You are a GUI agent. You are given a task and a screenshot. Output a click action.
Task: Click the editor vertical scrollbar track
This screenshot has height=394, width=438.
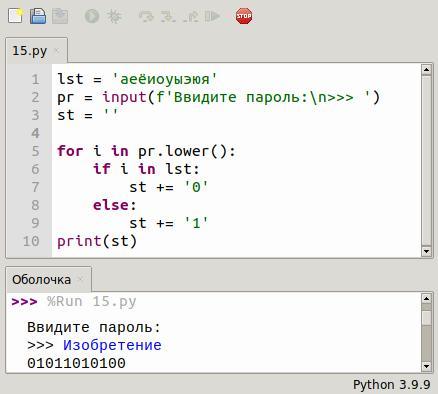click(x=426, y=160)
